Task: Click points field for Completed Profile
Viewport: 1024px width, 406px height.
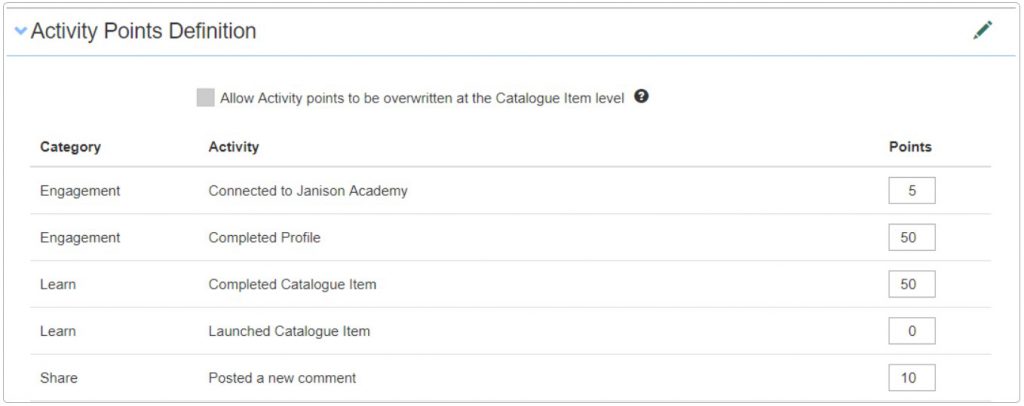Action: [911, 237]
